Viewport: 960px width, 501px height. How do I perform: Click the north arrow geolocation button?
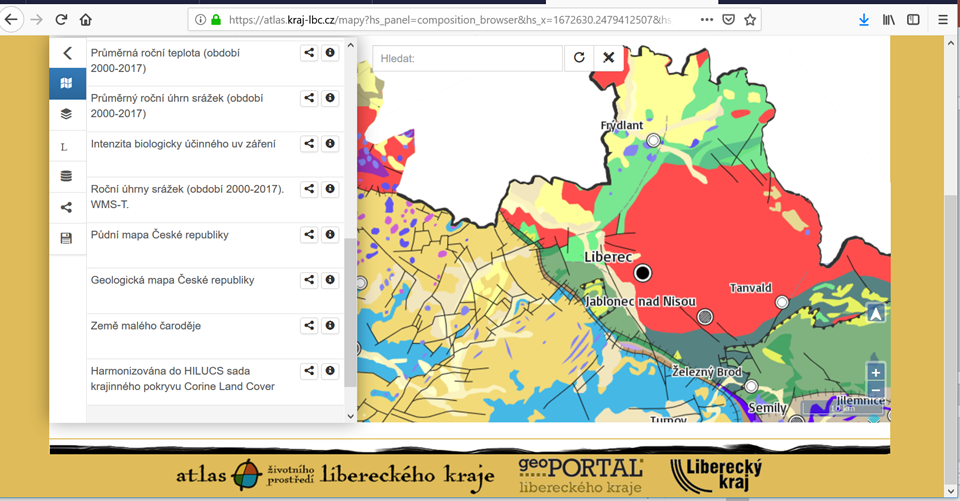pyautogui.click(x=876, y=314)
